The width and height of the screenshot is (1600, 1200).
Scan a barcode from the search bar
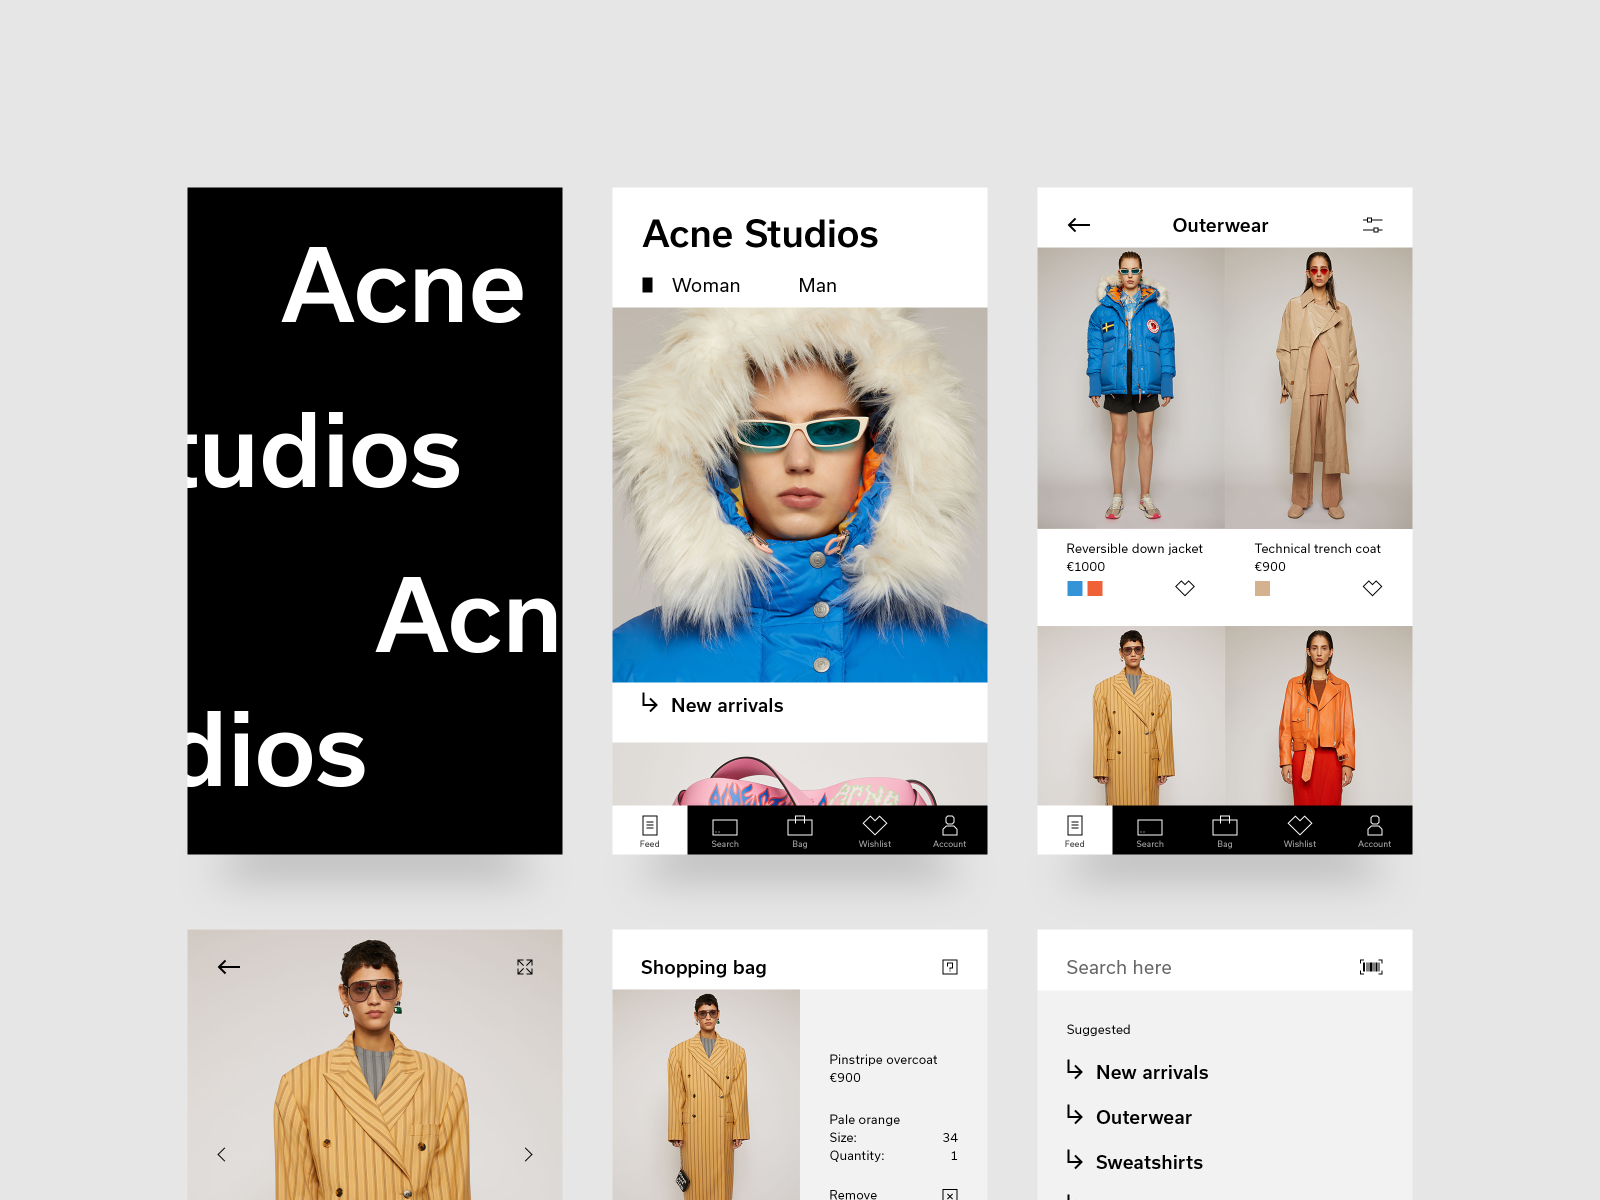(1371, 967)
